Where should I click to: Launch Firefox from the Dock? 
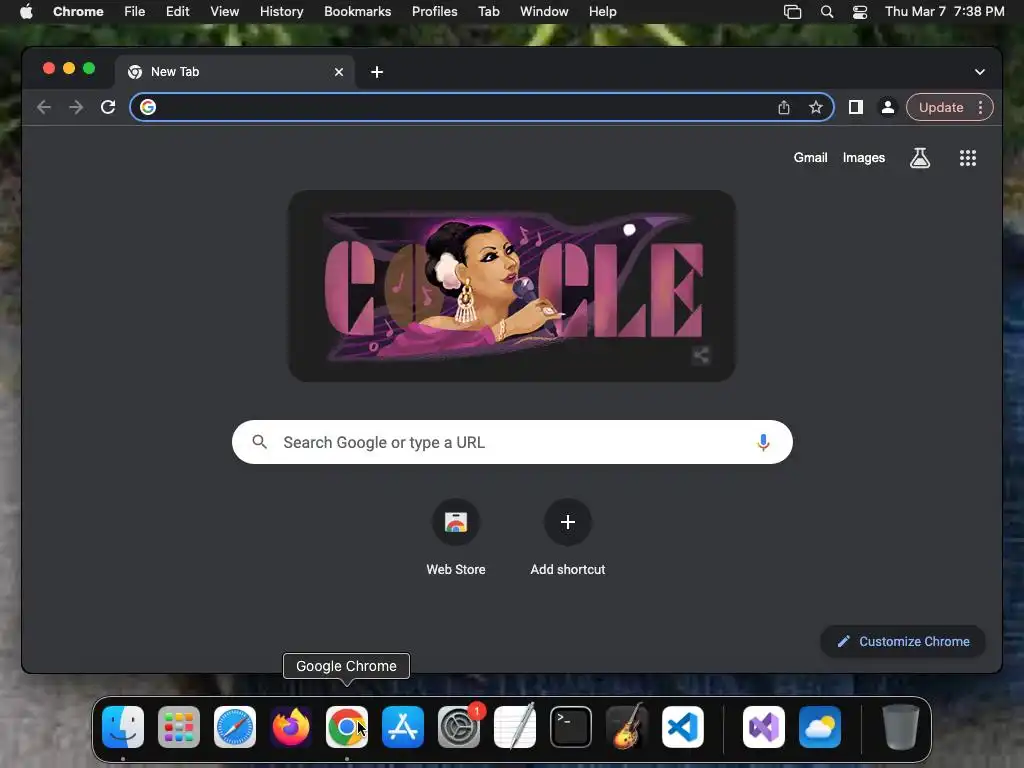tap(291, 727)
